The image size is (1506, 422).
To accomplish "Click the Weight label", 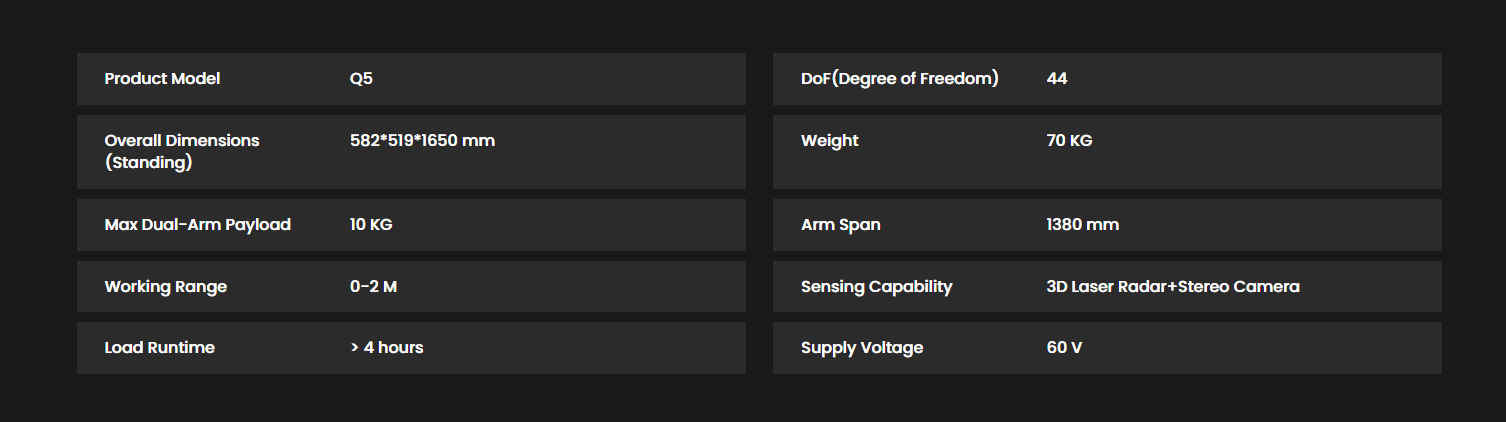I will tap(829, 141).
